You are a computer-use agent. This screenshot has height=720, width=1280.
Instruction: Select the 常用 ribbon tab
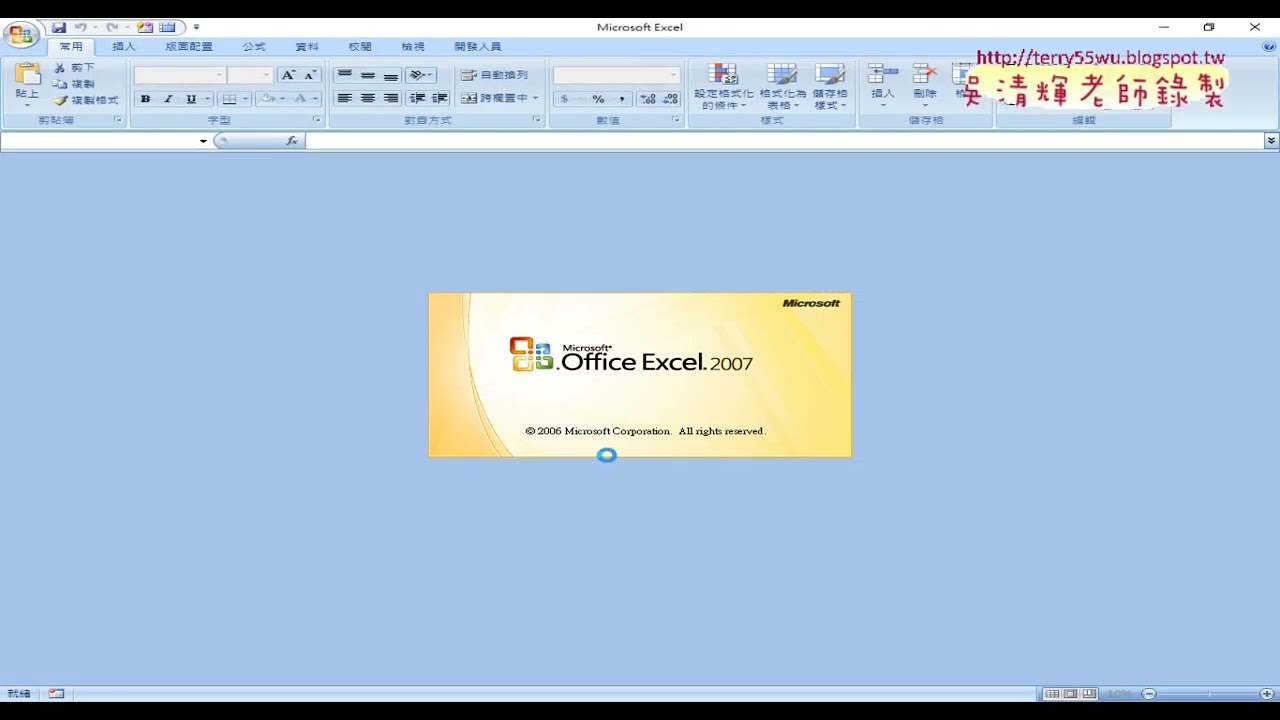[71, 47]
